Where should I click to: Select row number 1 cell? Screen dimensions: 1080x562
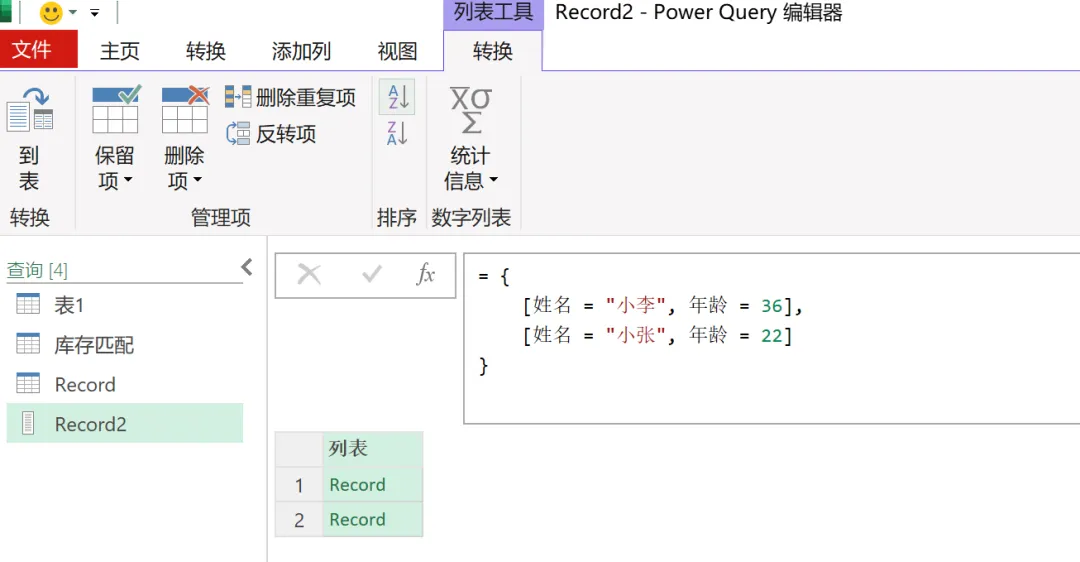click(x=299, y=485)
